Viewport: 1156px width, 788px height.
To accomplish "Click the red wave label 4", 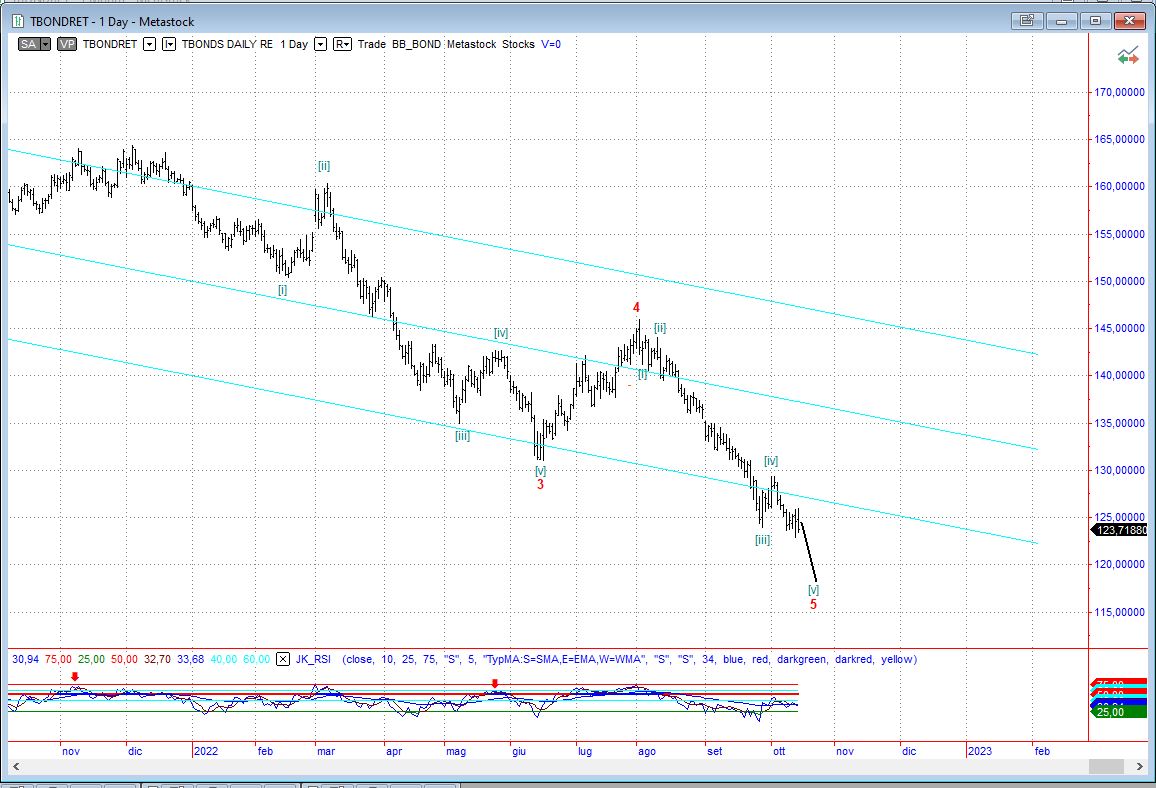I will point(636,307).
